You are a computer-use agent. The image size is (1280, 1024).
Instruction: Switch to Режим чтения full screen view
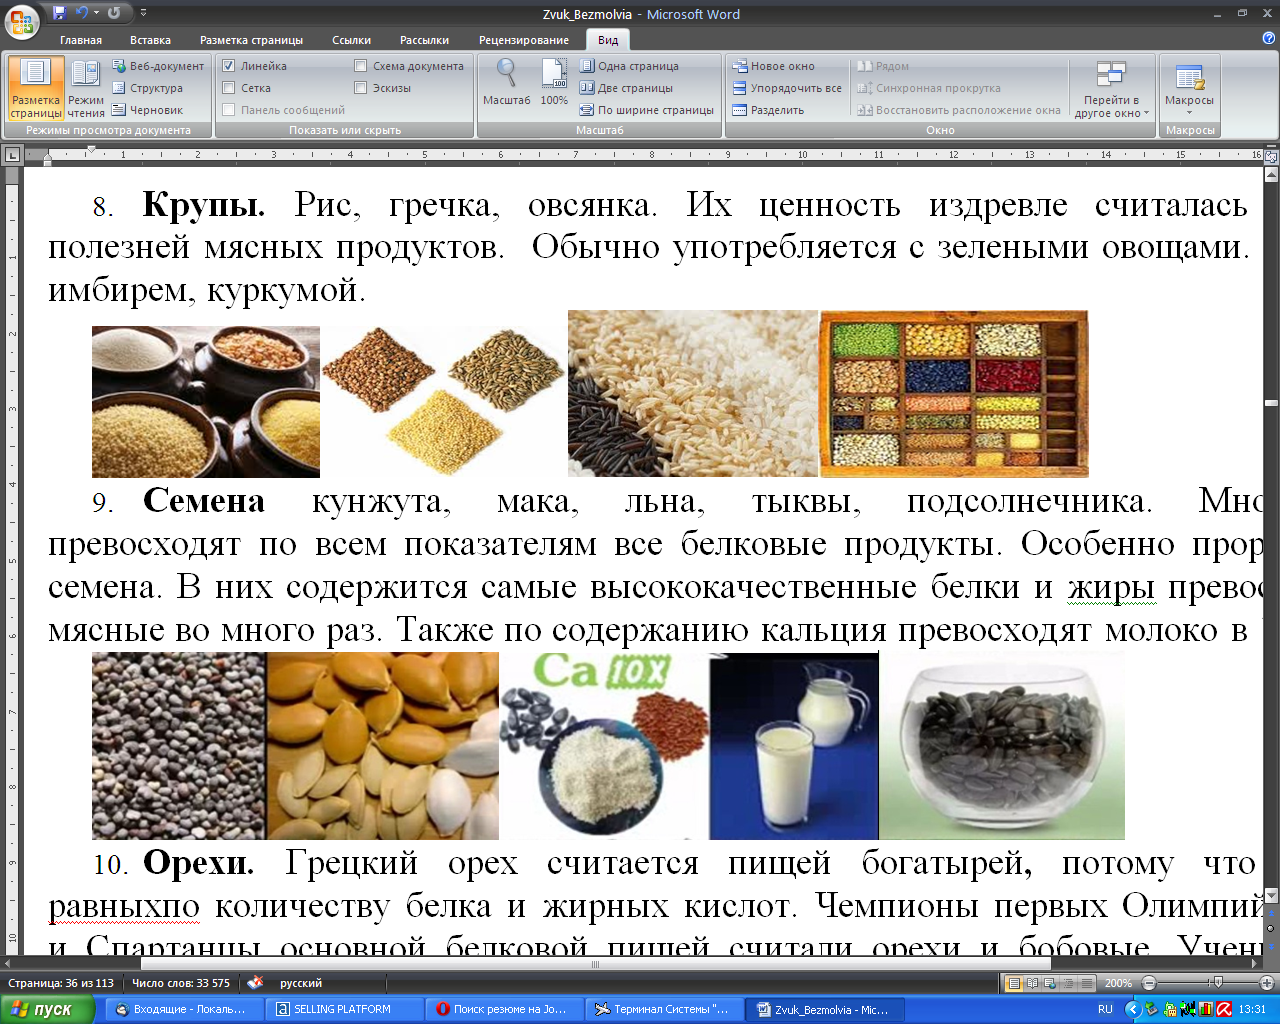point(86,89)
